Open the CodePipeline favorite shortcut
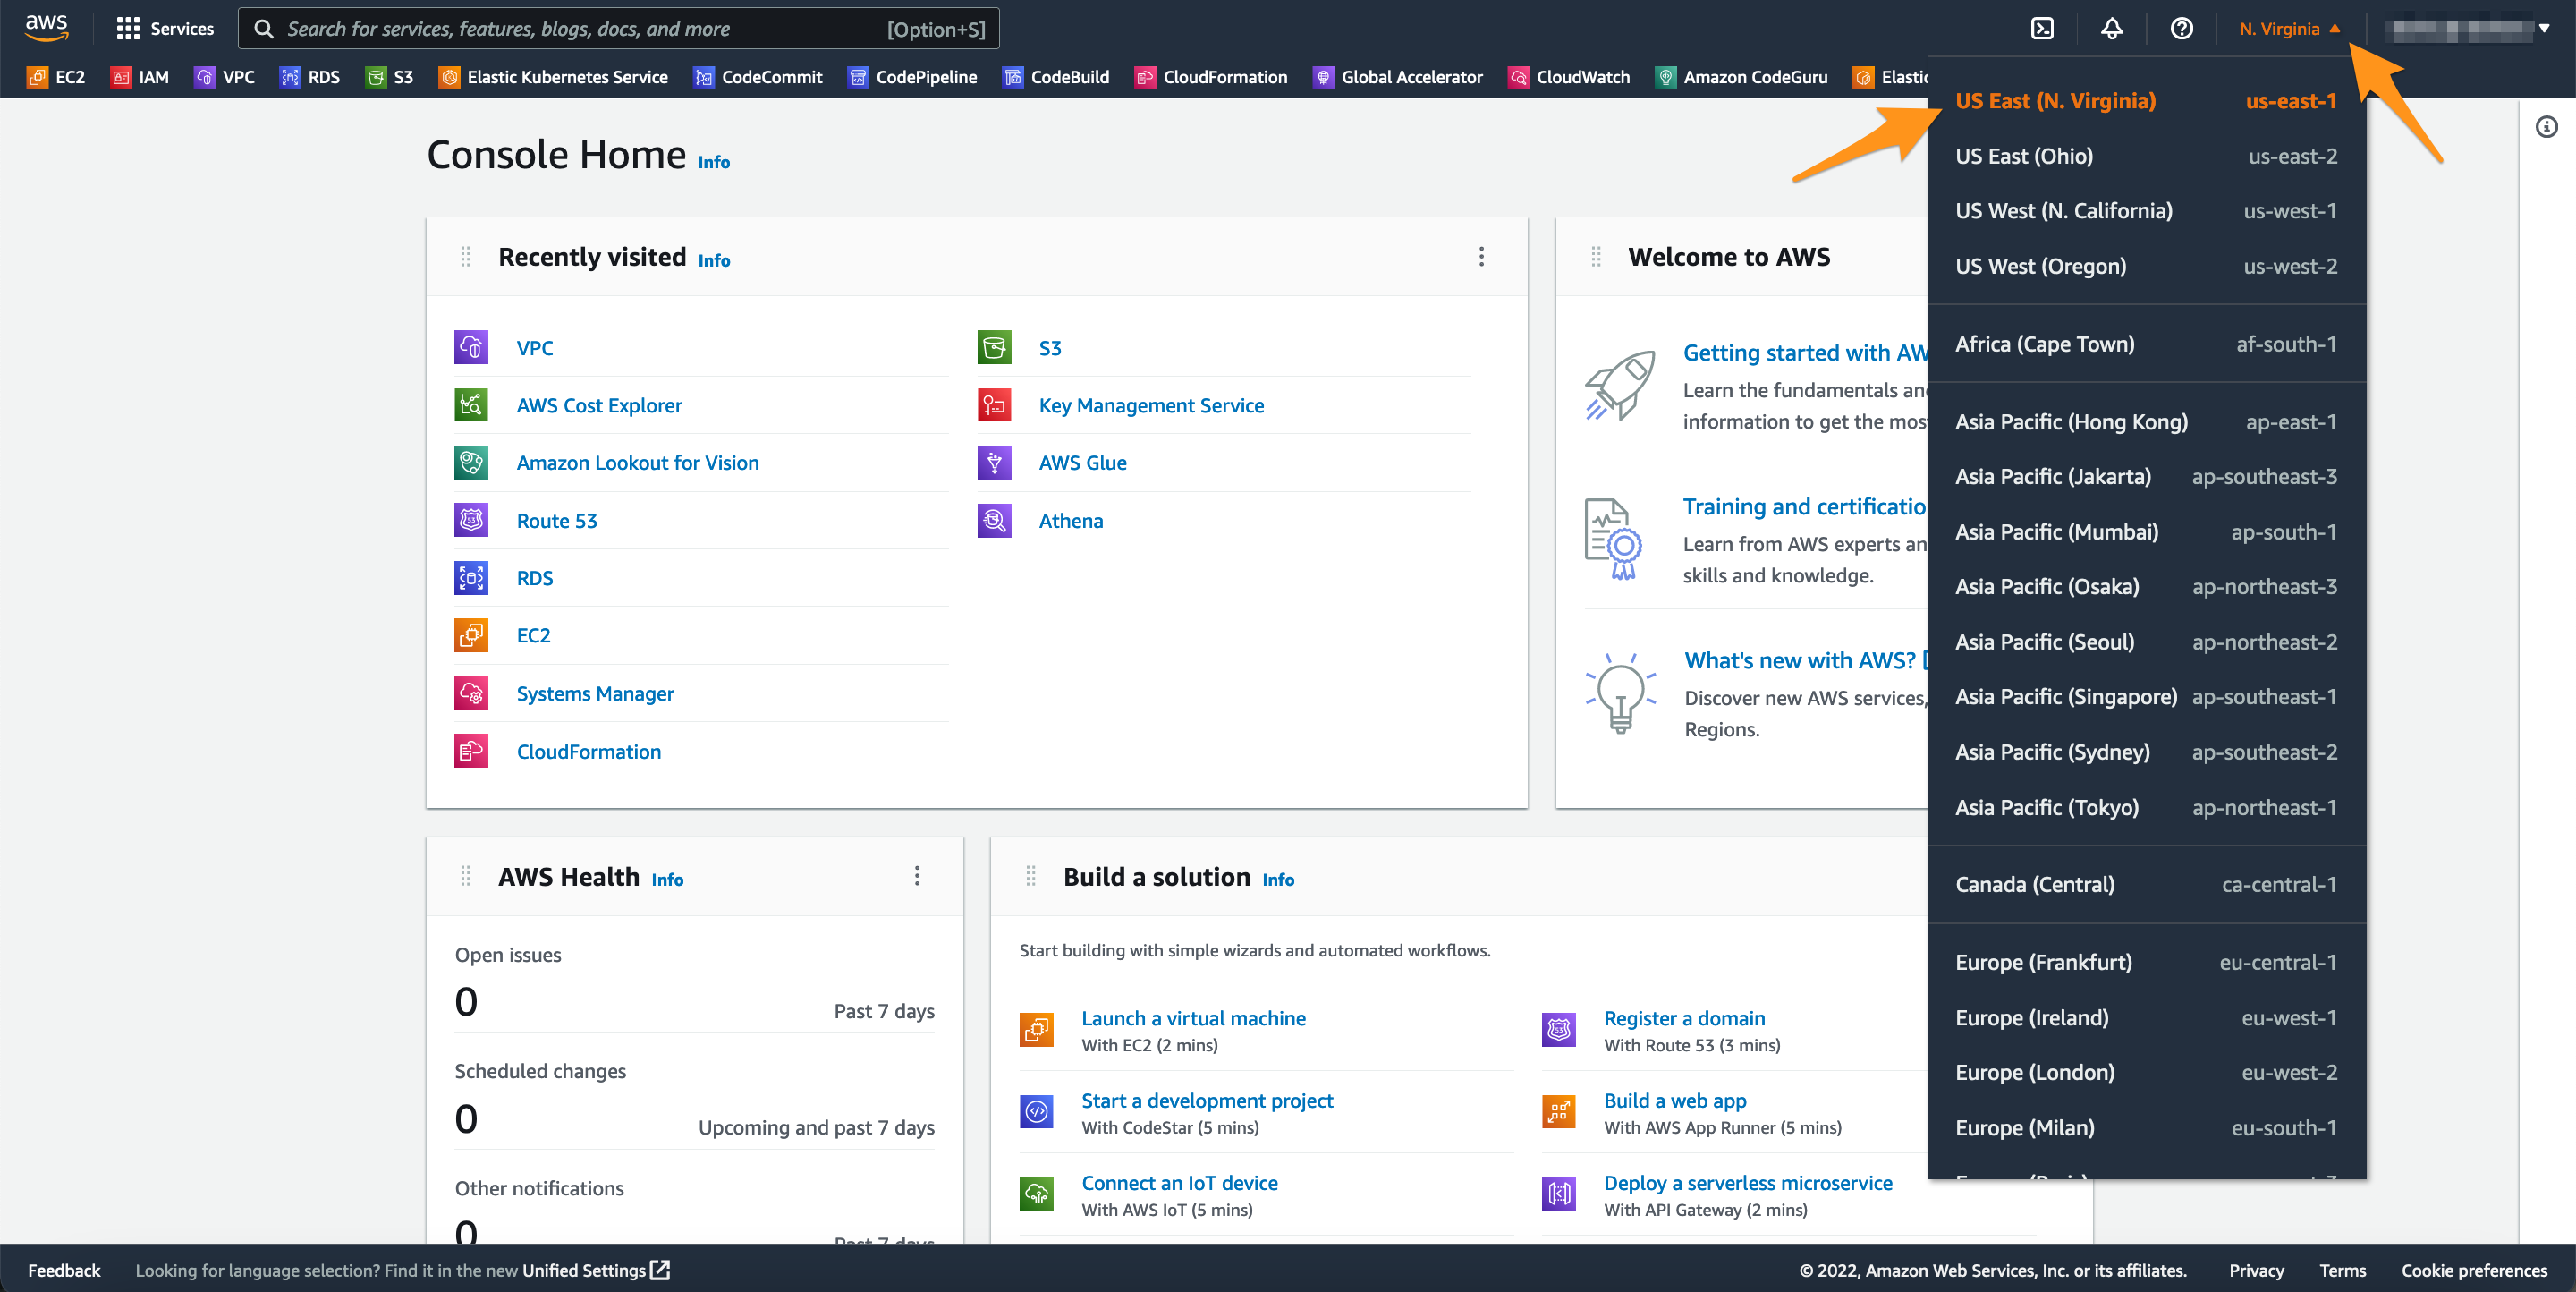This screenshot has width=2576, height=1292. [912, 77]
